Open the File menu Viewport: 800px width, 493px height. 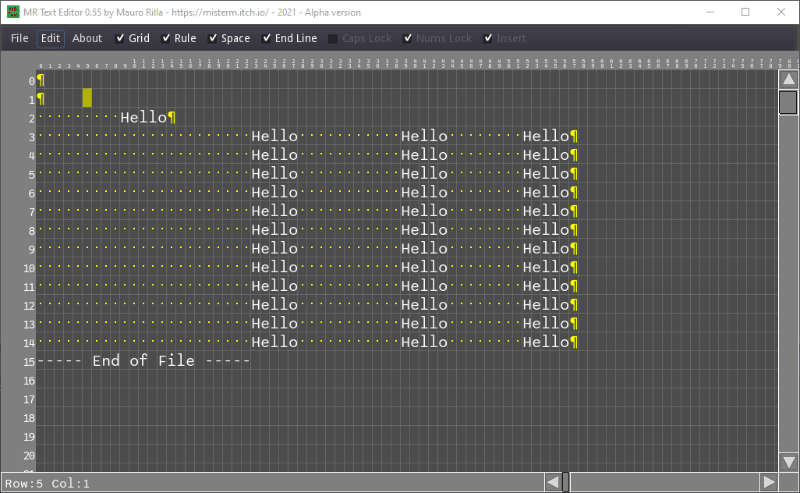(19, 38)
